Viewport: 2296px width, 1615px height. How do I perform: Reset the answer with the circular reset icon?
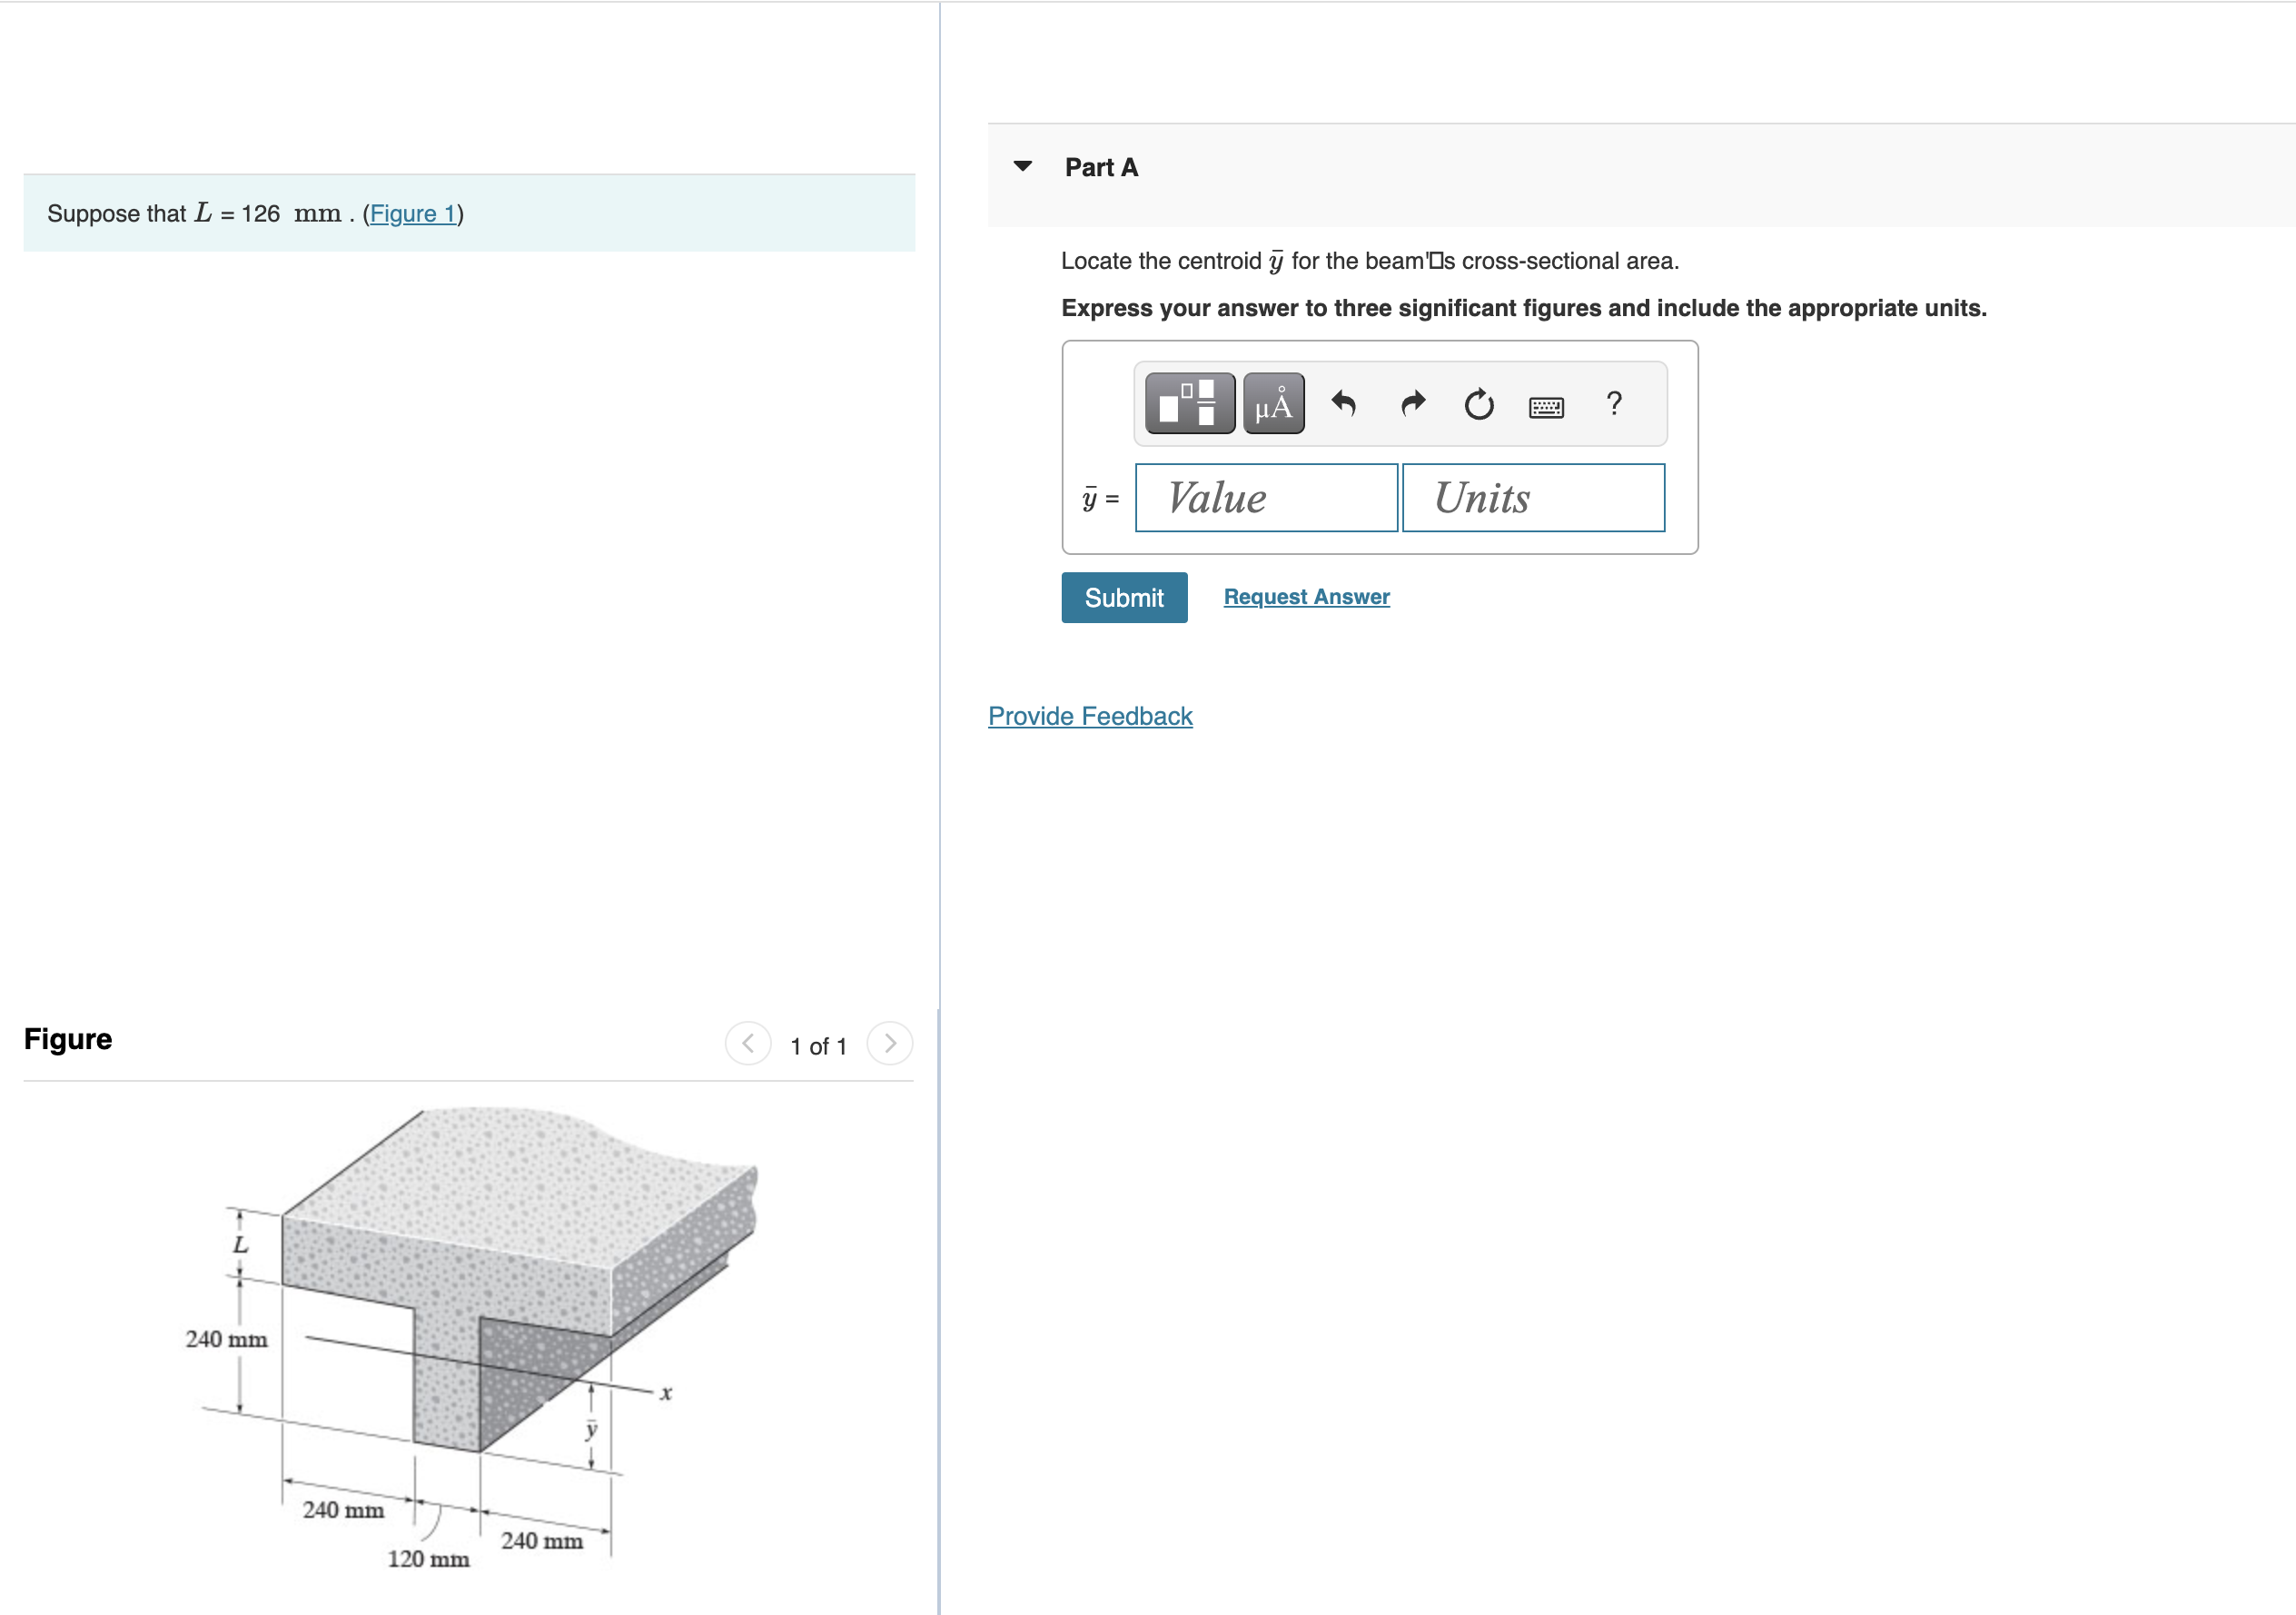point(1478,403)
